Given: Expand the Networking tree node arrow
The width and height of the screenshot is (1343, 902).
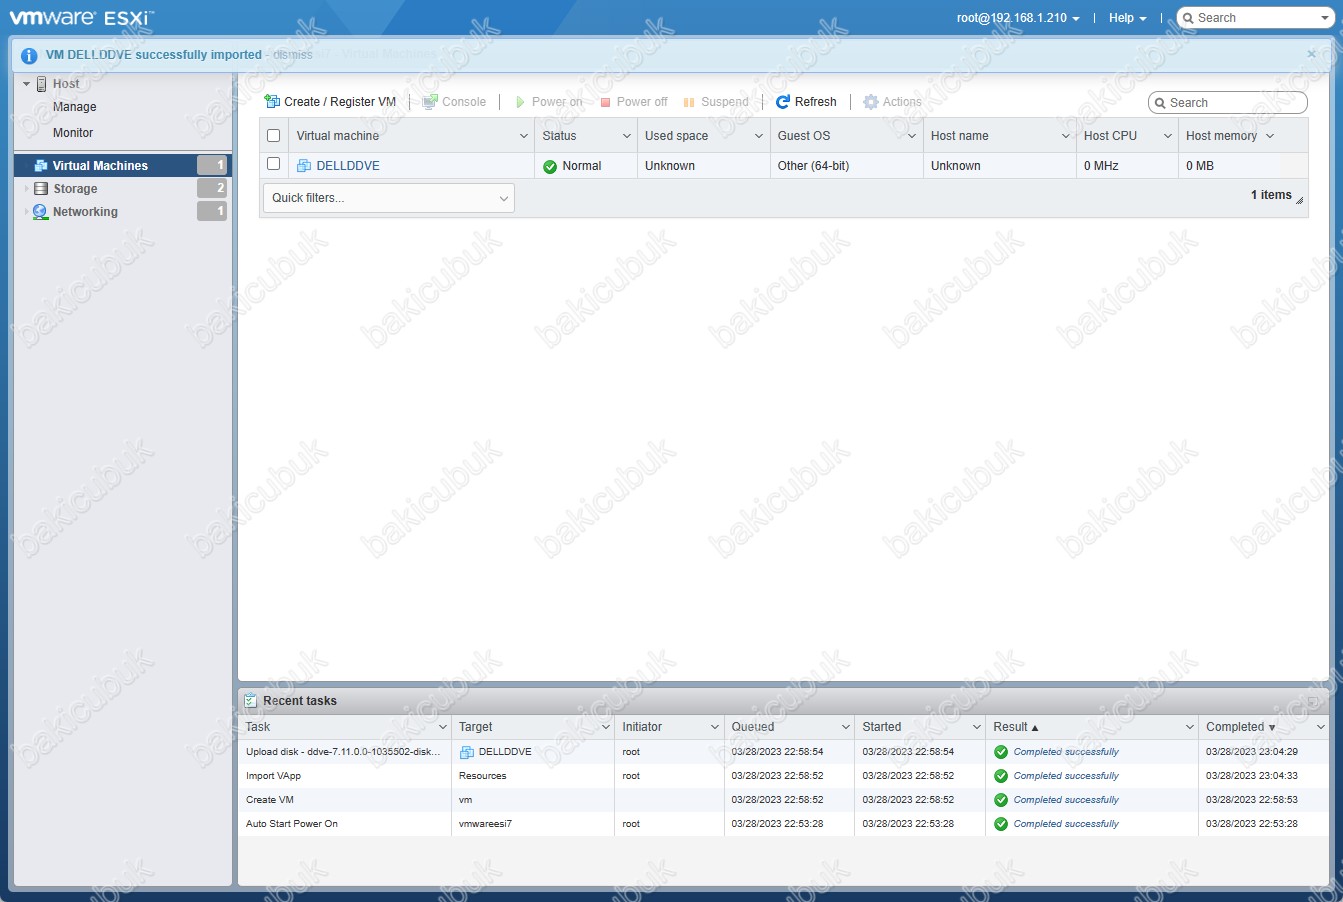Looking at the screenshot, I should (26, 212).
